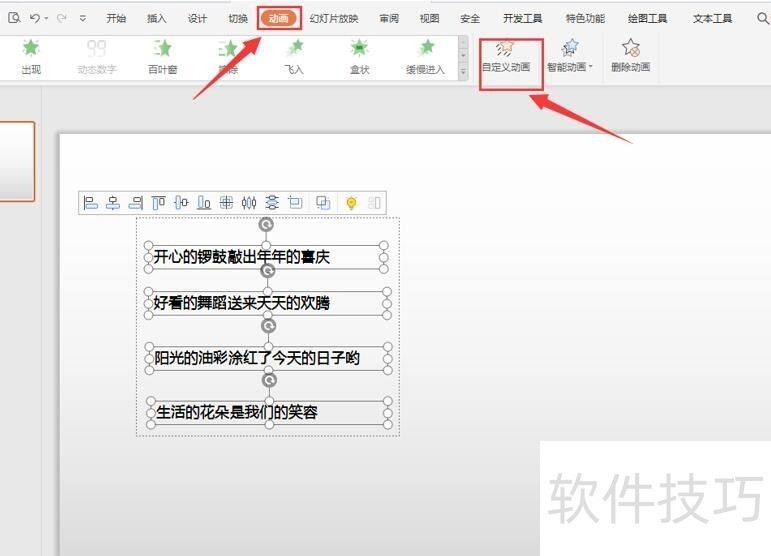The height and width of the screenshot is (556, 771).
Task: Select text box 好看的舞蹈送来天天的欢腾
Action: (x=267, y=303)
